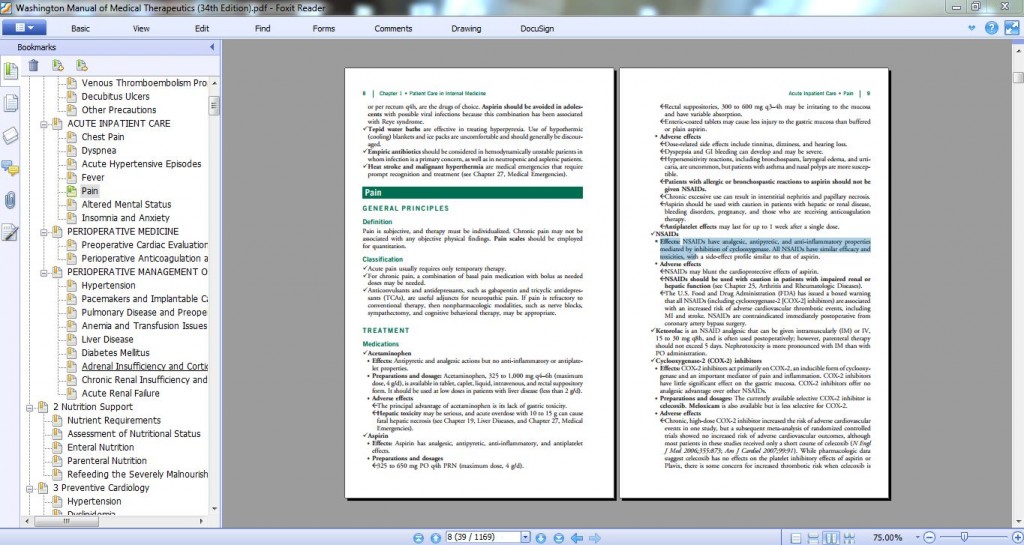Collapse the 2 Nutrition Support bookmark node
Screen dimensions: 1024x545
pos(29,407)
